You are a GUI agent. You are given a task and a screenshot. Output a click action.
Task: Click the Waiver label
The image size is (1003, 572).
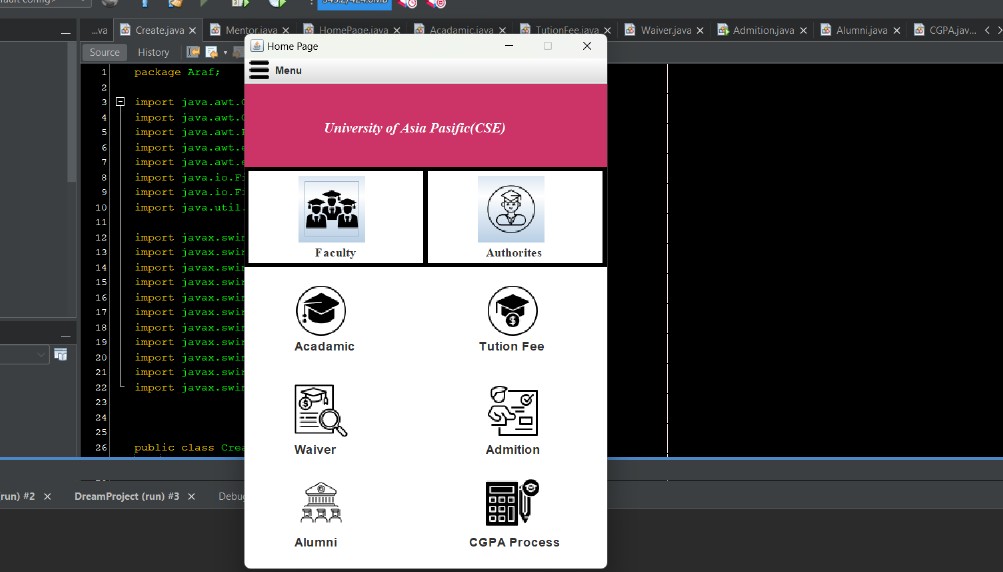pyautogui.click(x=315, y=449)
